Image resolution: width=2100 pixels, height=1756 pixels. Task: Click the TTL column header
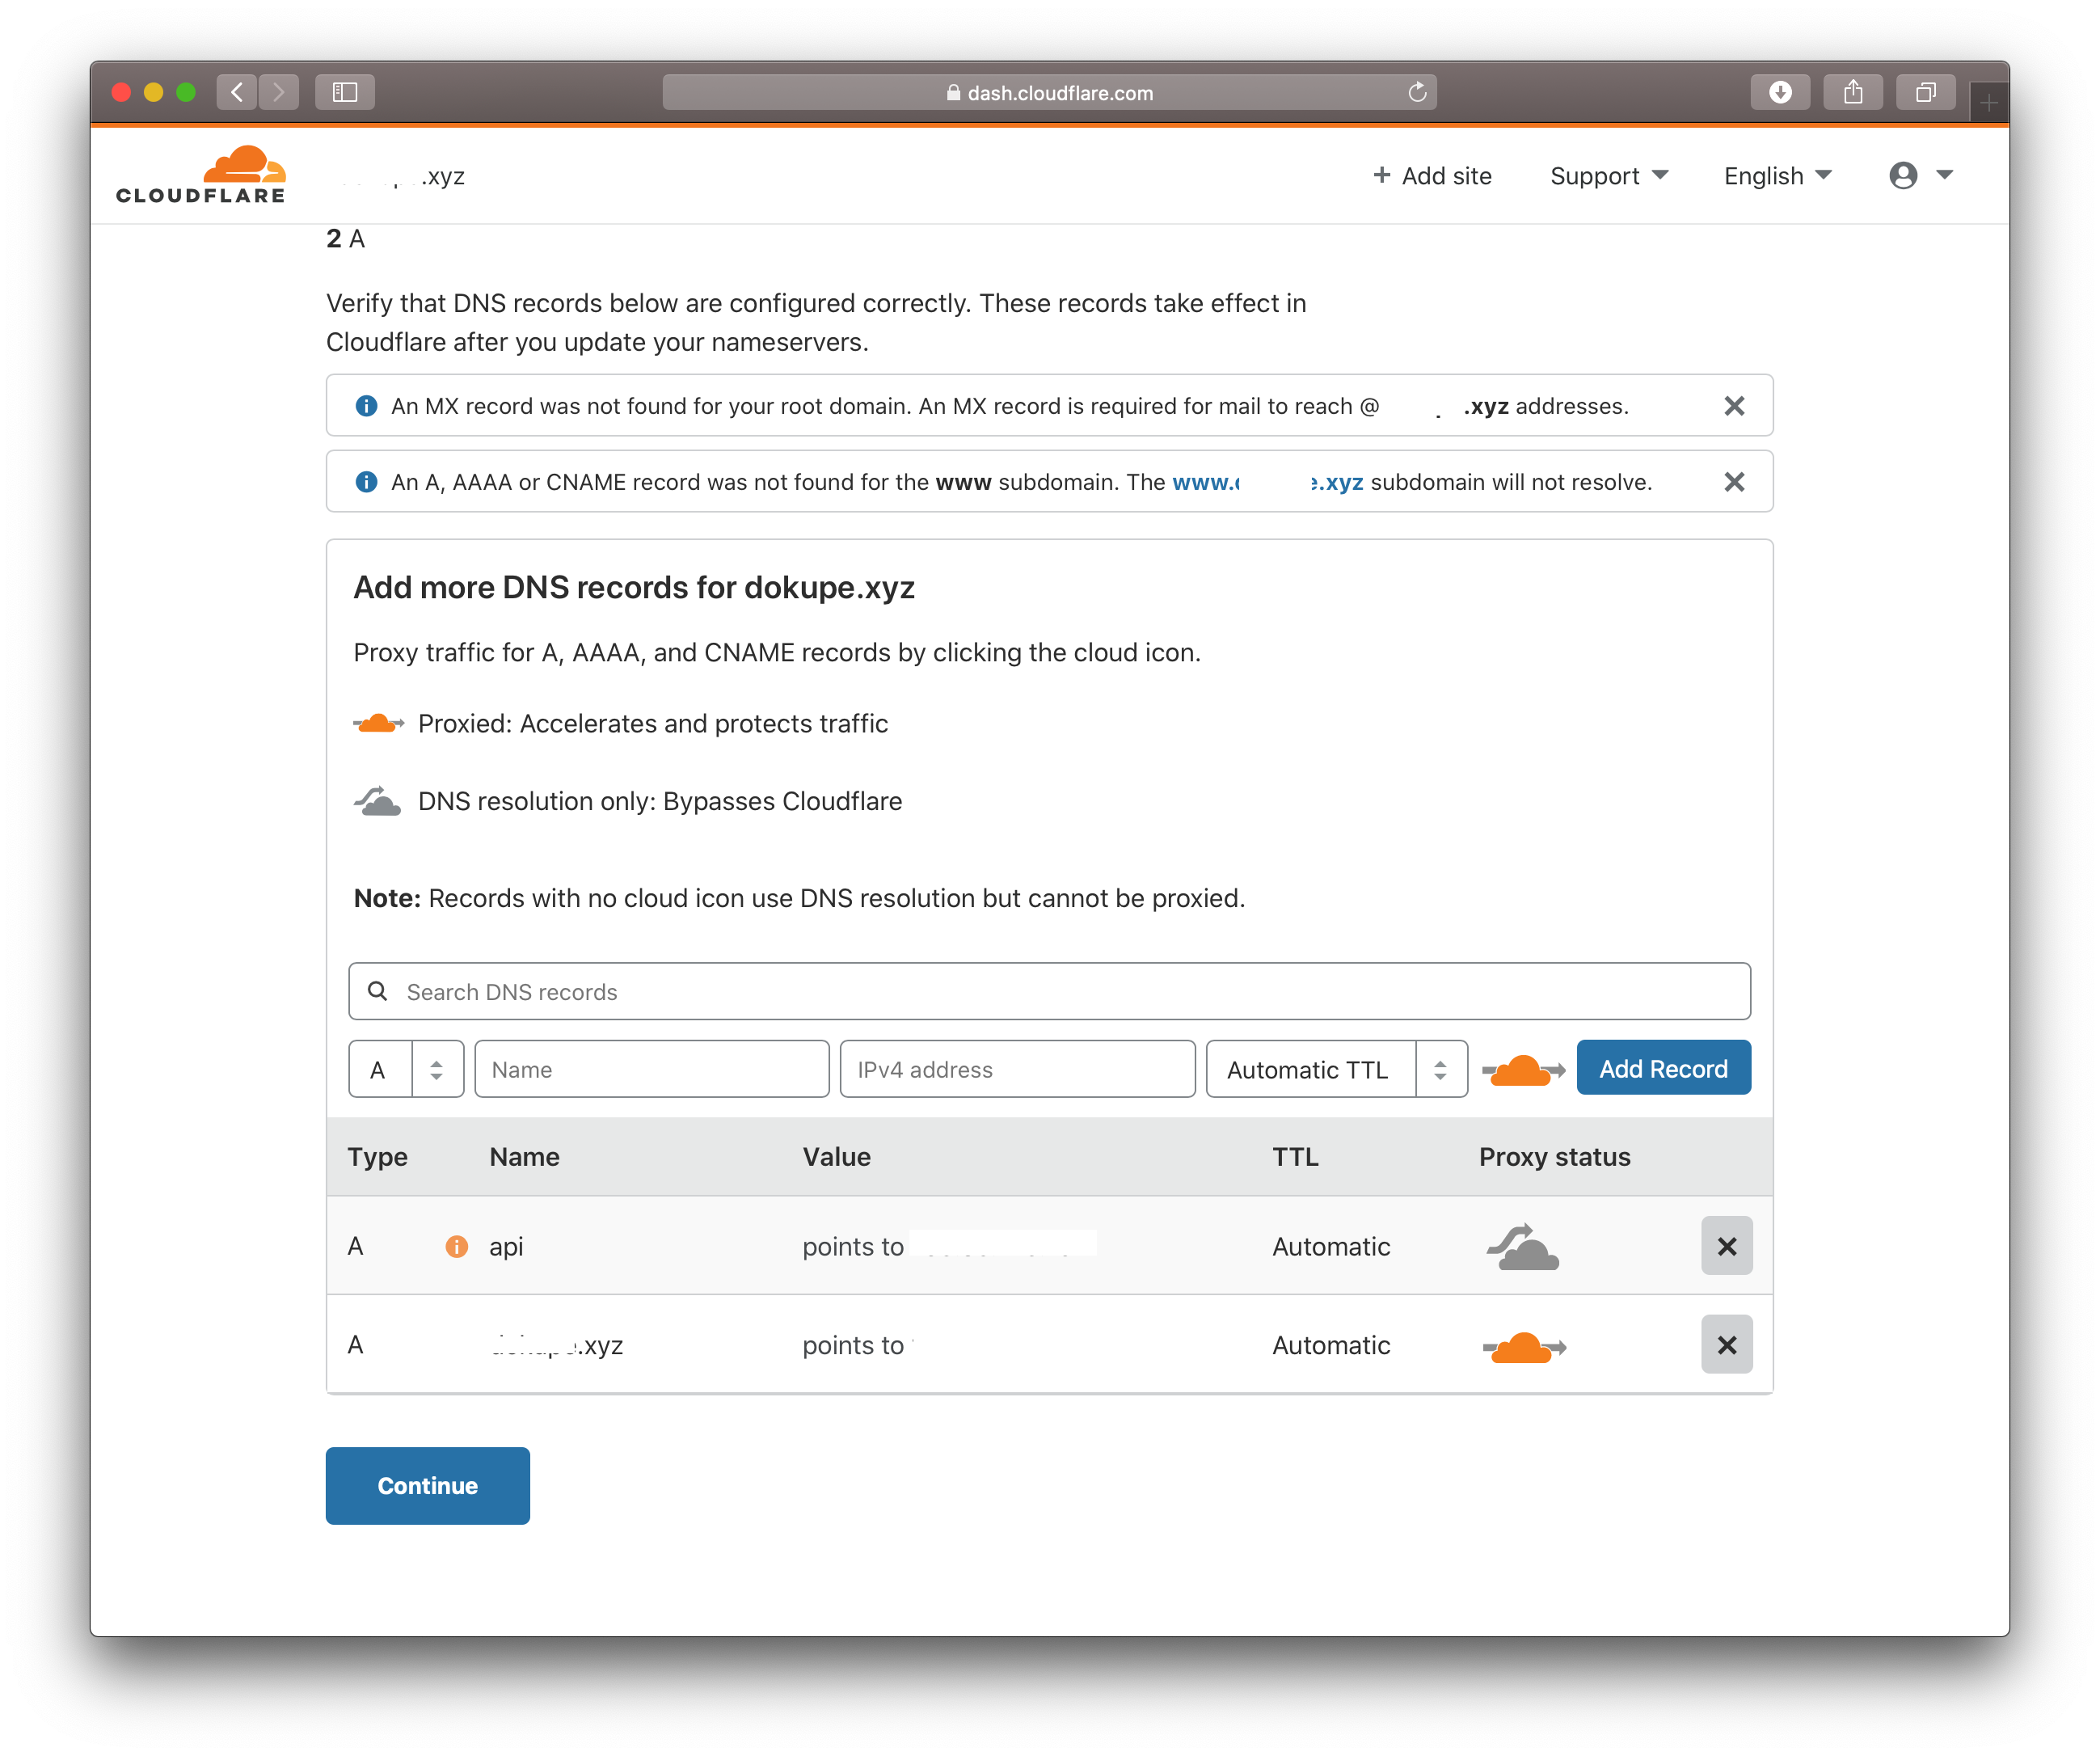click(1295, 1157)
